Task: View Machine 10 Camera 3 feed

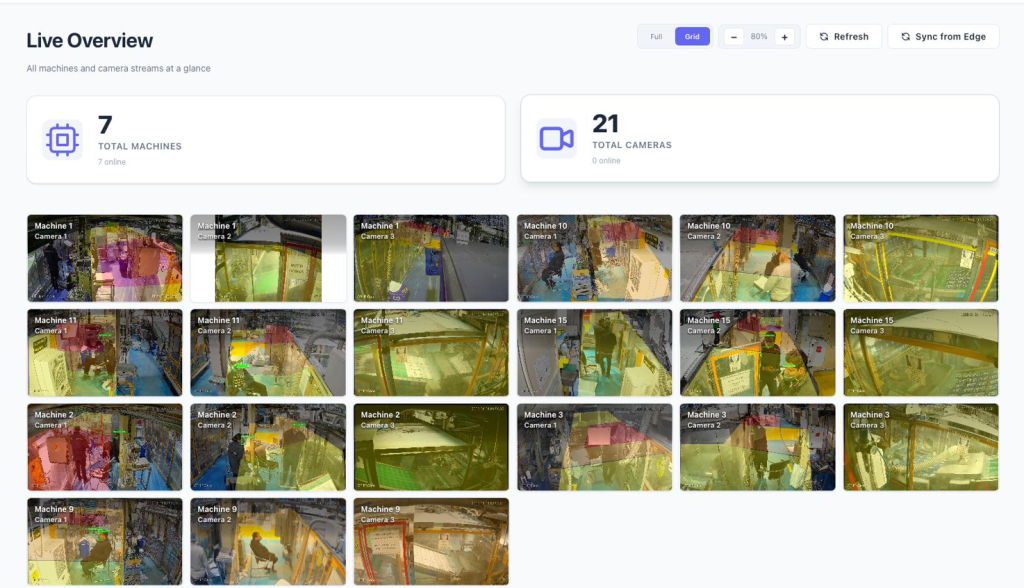Action: (x=920, y=258)
